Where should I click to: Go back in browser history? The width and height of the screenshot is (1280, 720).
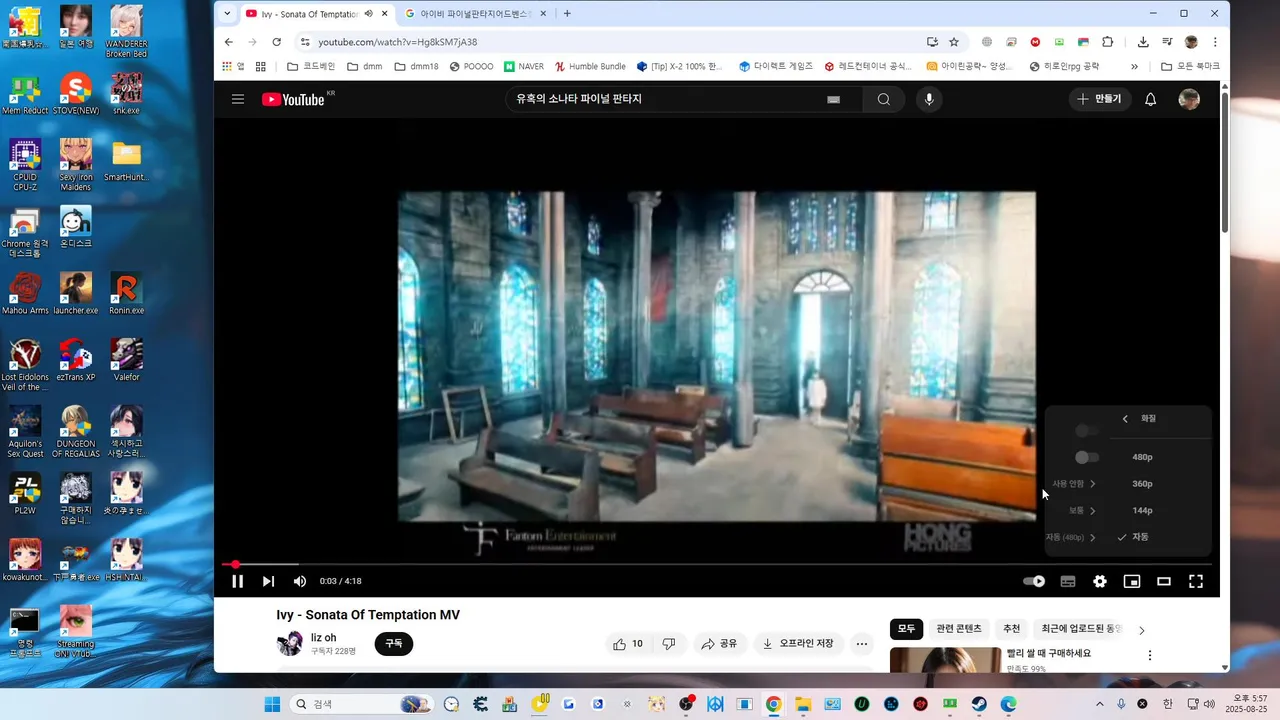[x=229, y=42]
